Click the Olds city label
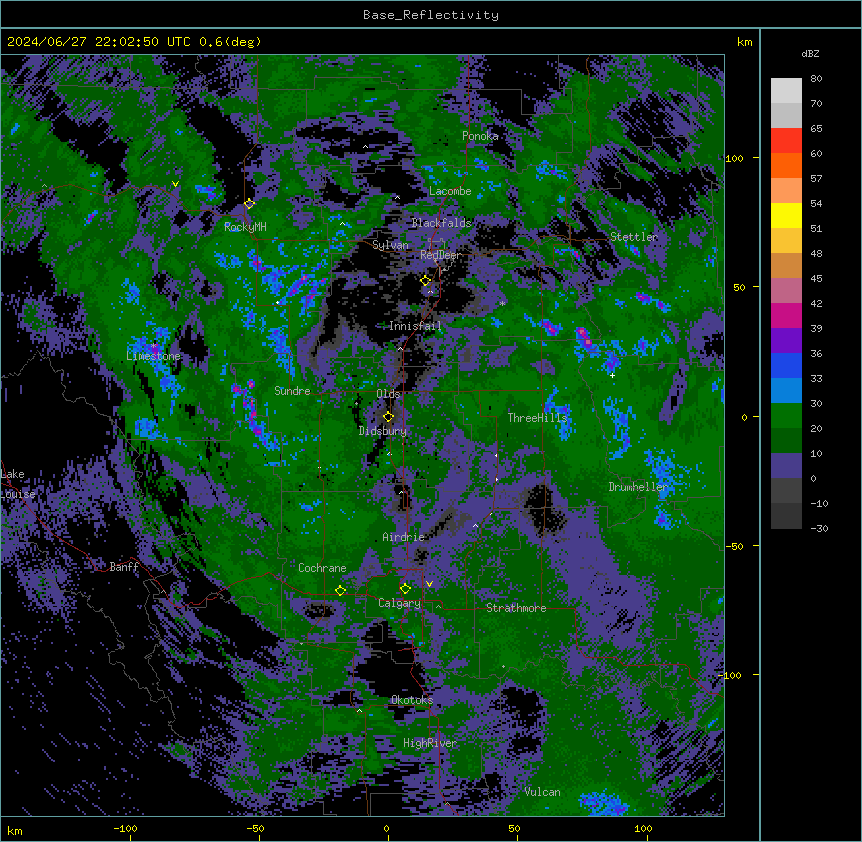The height and width of the screenshot is (842, 862). pos(388,394)
